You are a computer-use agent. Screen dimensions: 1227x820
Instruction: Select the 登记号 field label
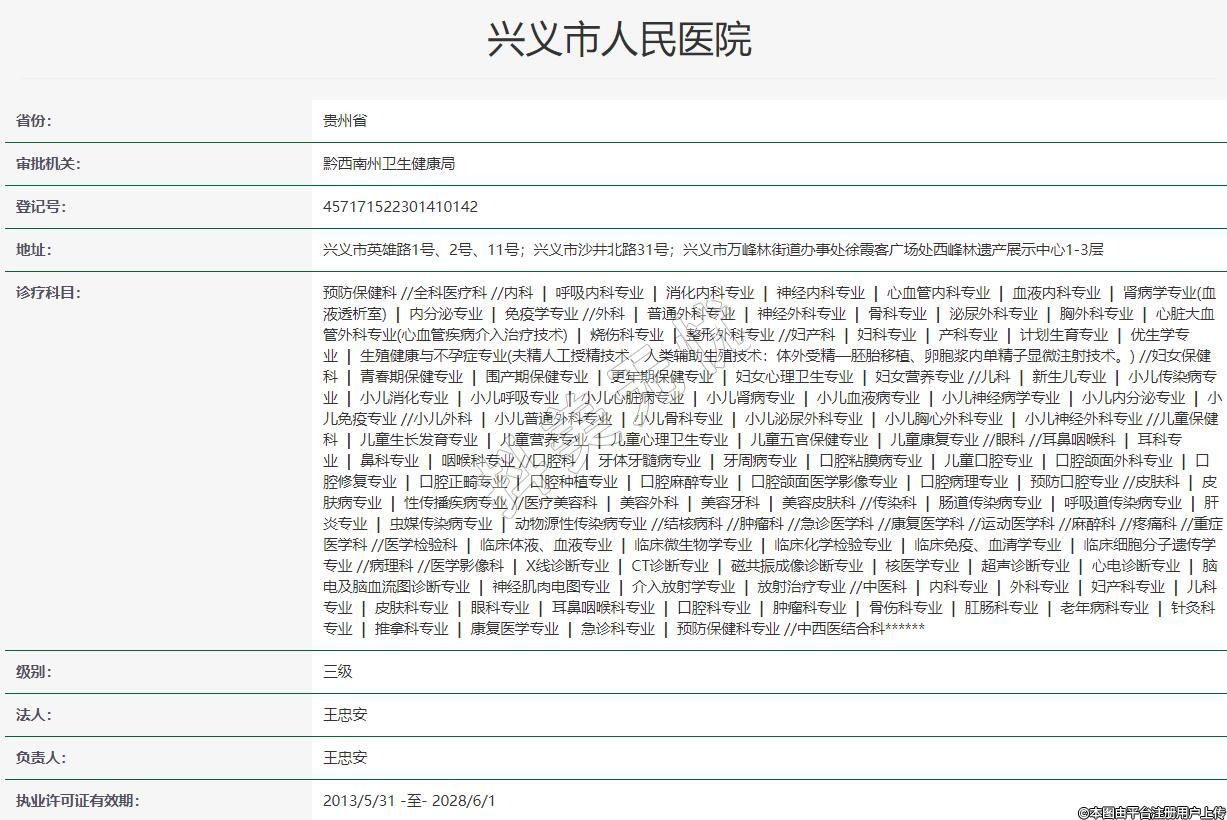(x=40, y=207)
